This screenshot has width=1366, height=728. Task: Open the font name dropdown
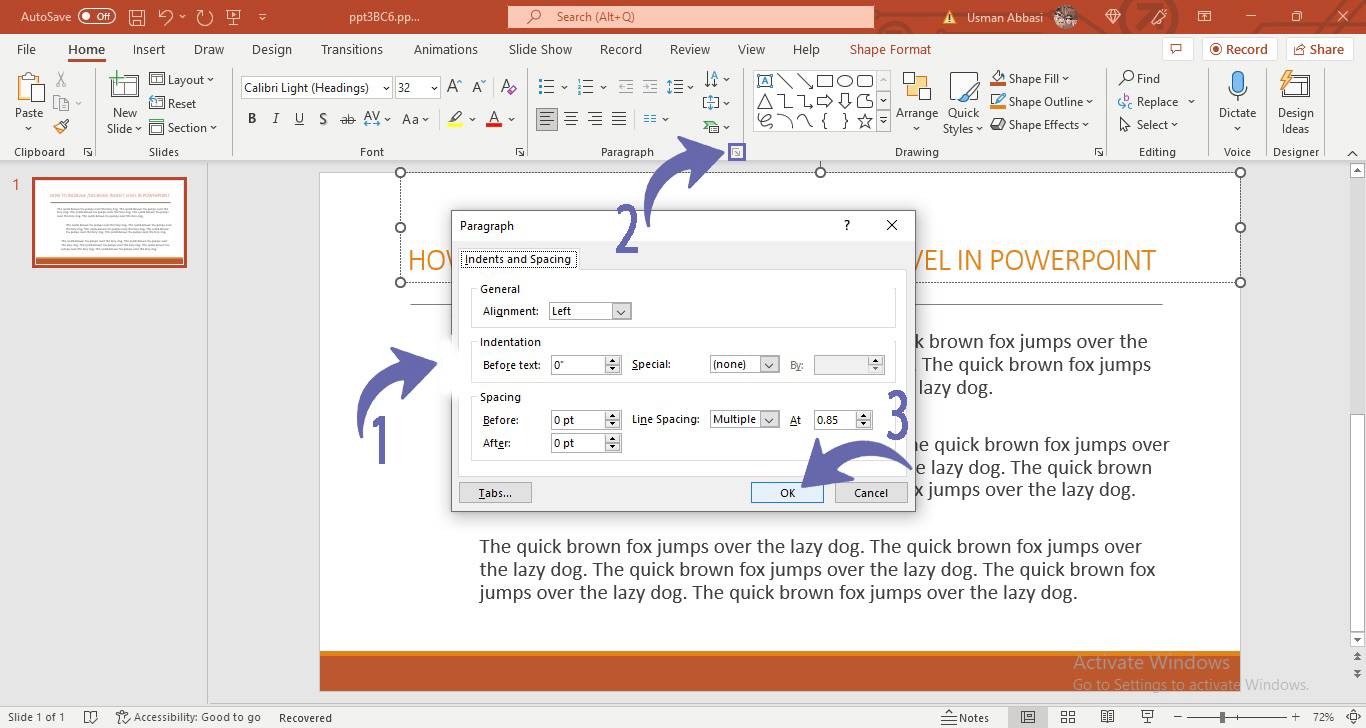tap(386, 88)
